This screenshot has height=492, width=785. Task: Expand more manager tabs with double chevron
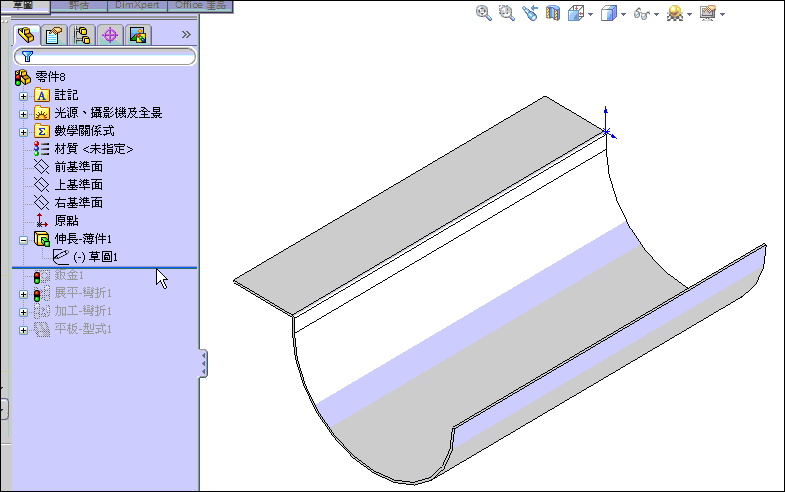click(x=186, y=35)
